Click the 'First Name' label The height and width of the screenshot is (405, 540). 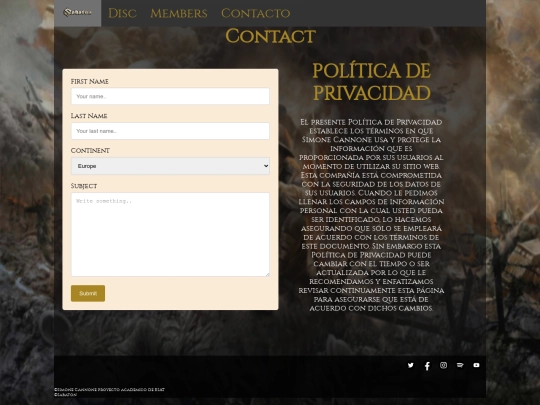[x=90, y=82]
